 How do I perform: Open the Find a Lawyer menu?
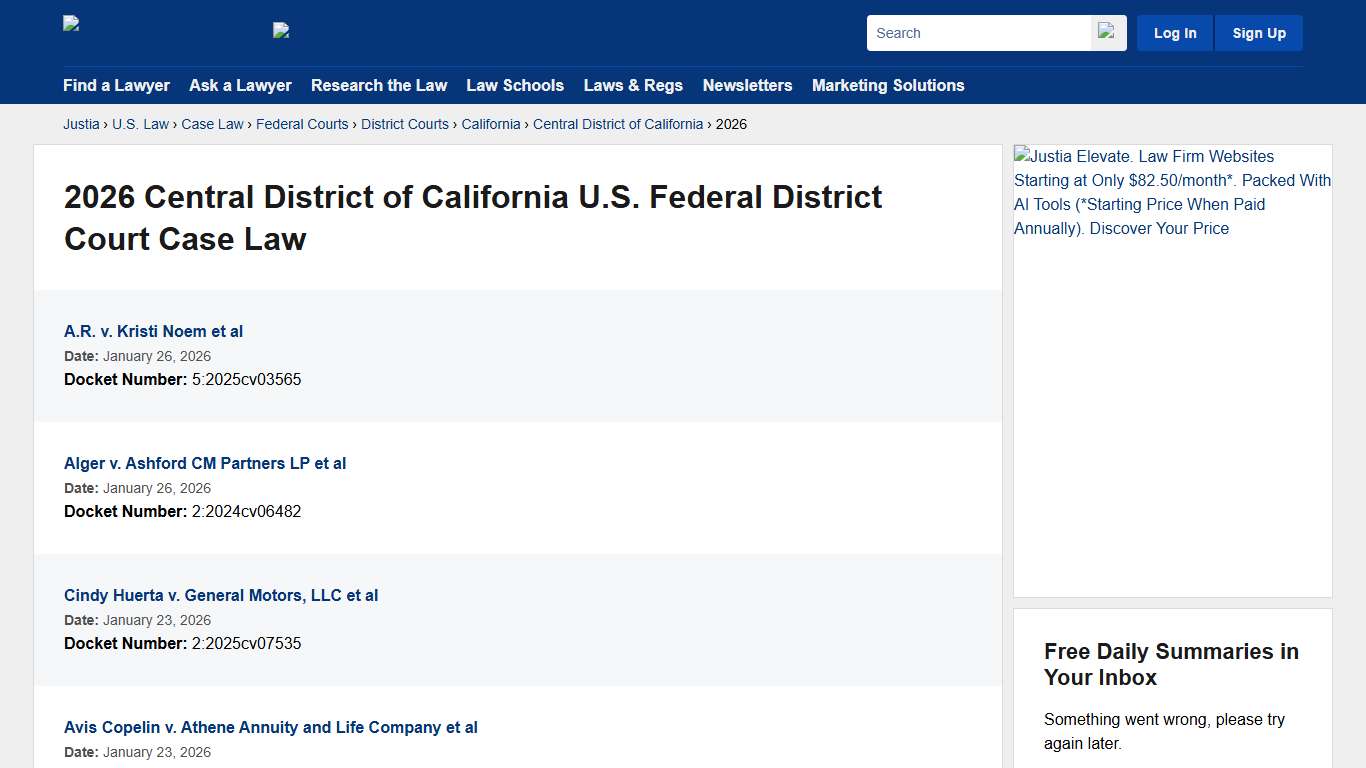[x=116, y=86]
